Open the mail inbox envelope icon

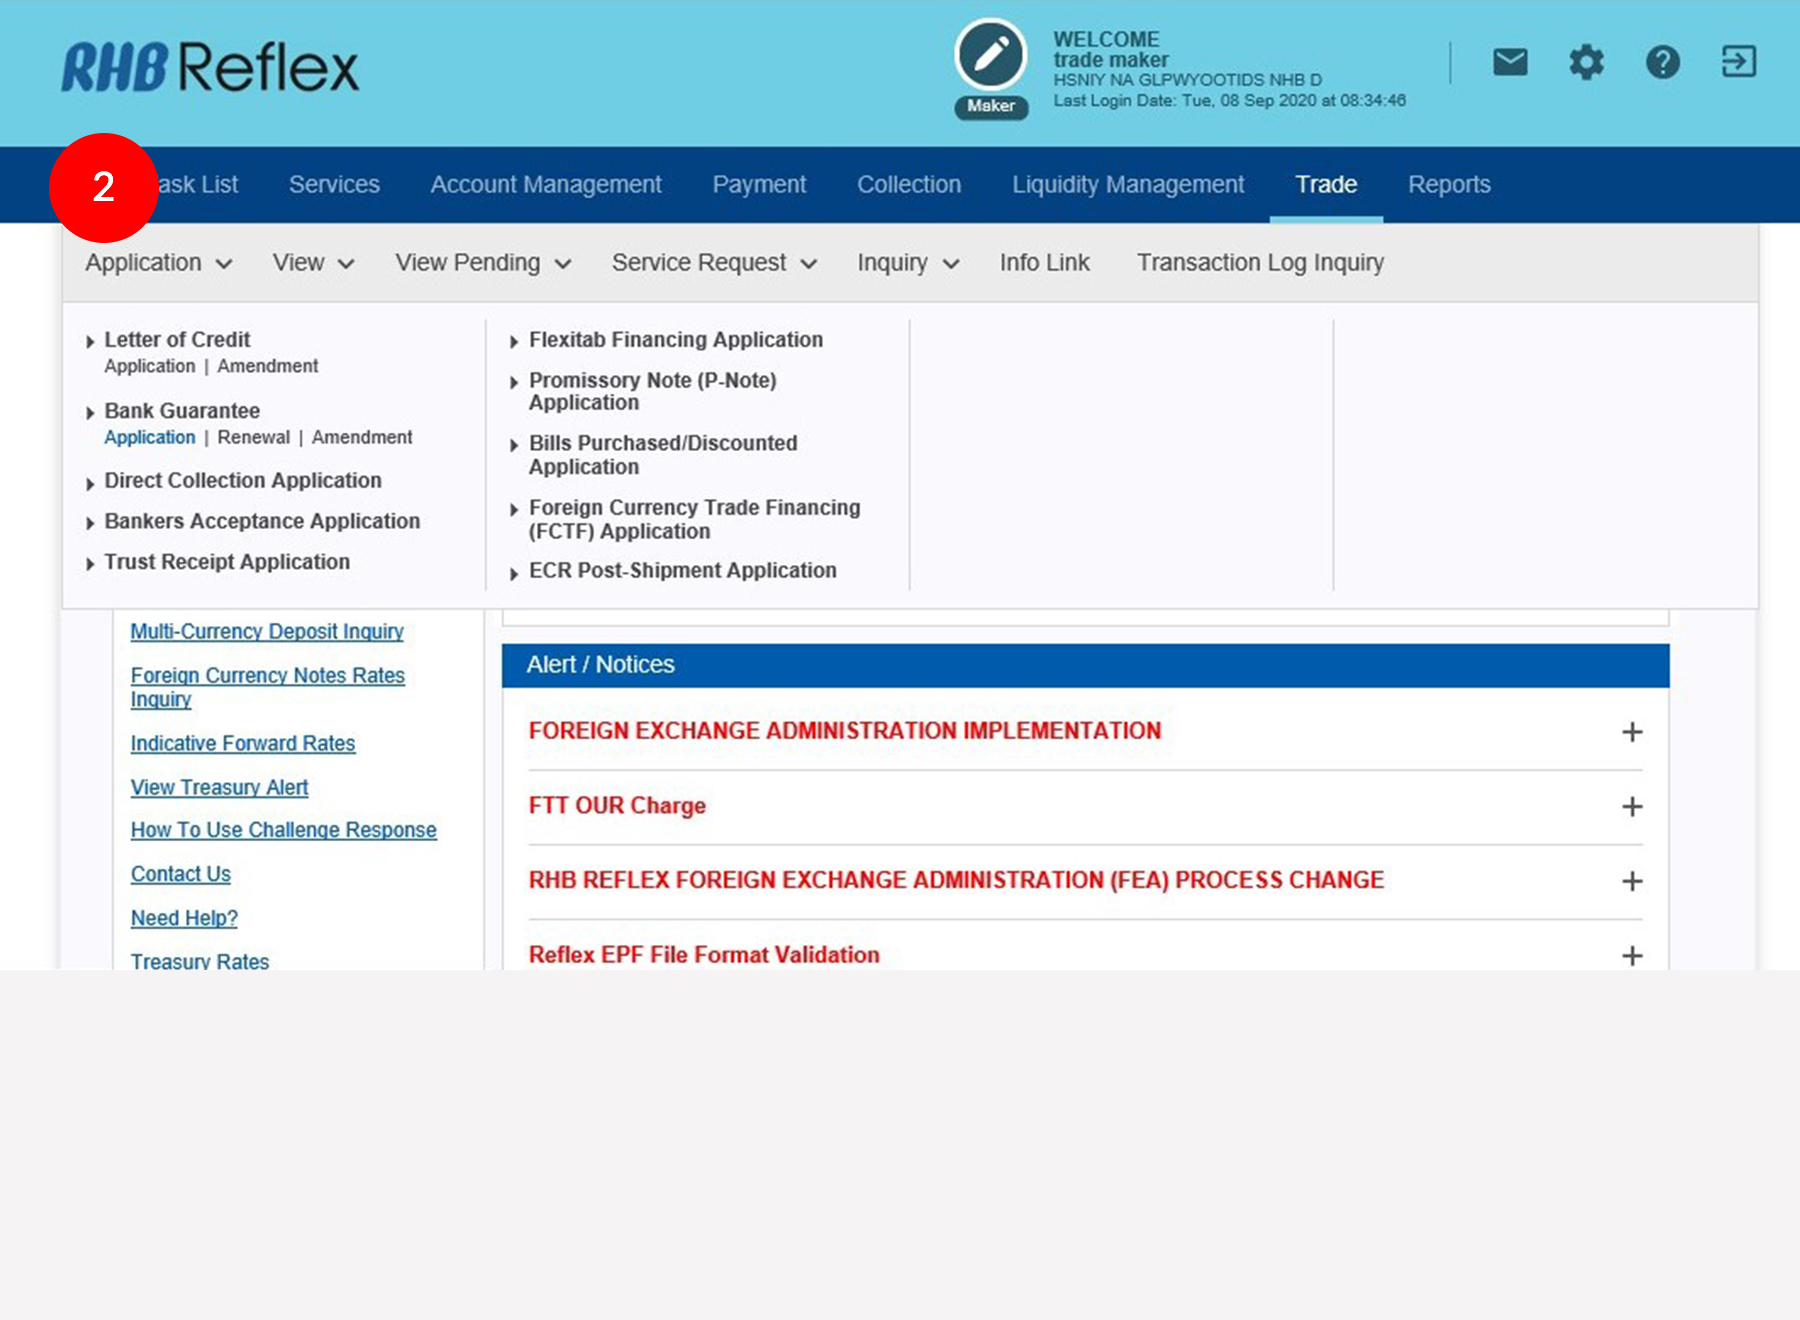tap(1510, 62)
